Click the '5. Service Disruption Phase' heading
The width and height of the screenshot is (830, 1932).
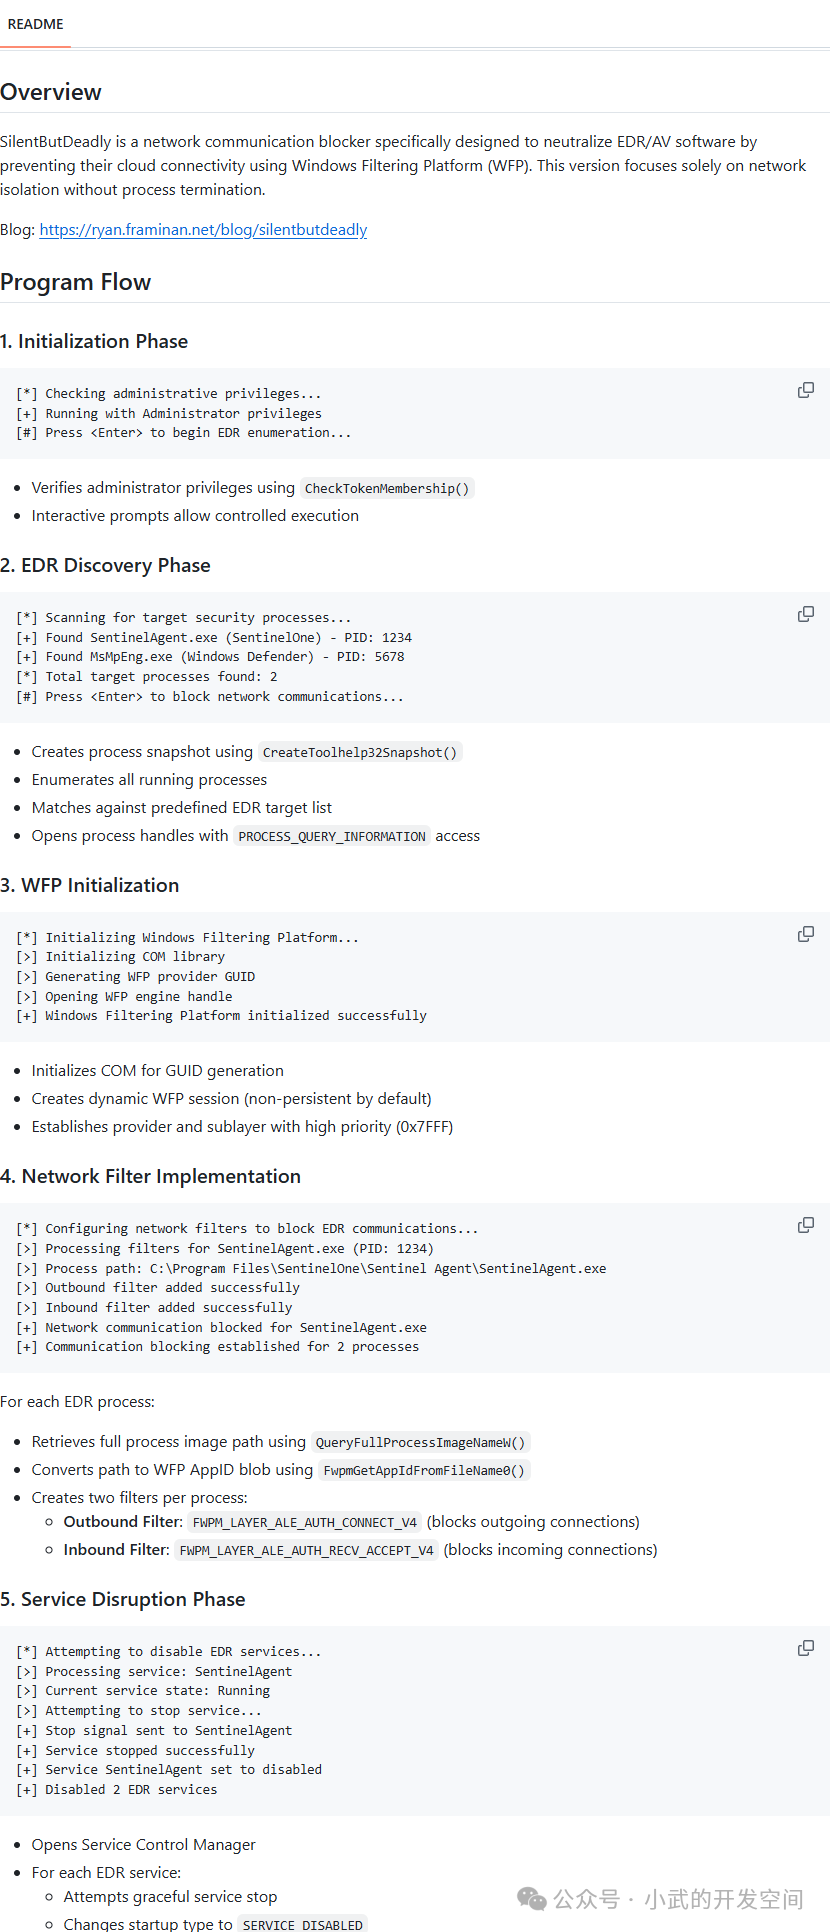123,1599
